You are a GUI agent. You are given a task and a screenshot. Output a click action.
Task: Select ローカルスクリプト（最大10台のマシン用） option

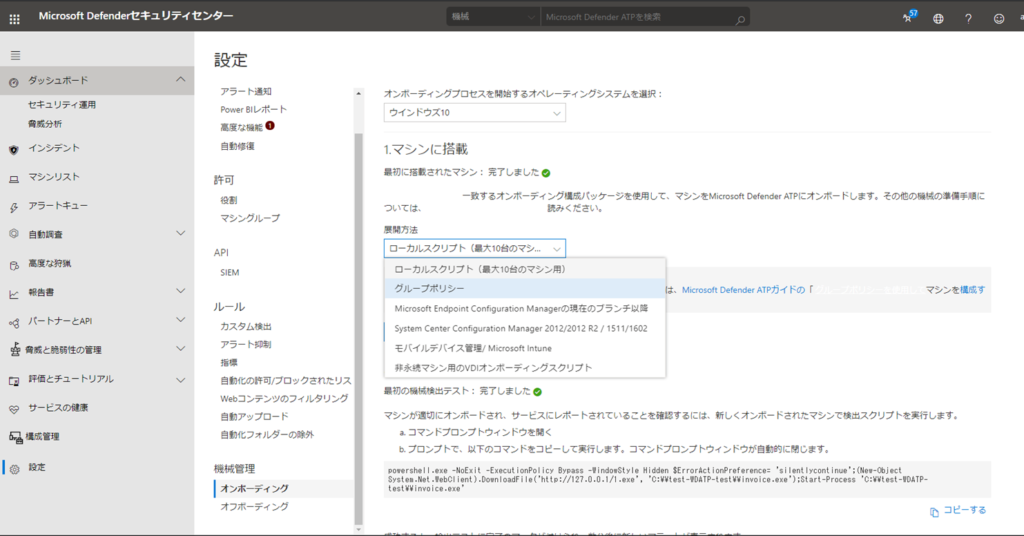pos(525,269)
